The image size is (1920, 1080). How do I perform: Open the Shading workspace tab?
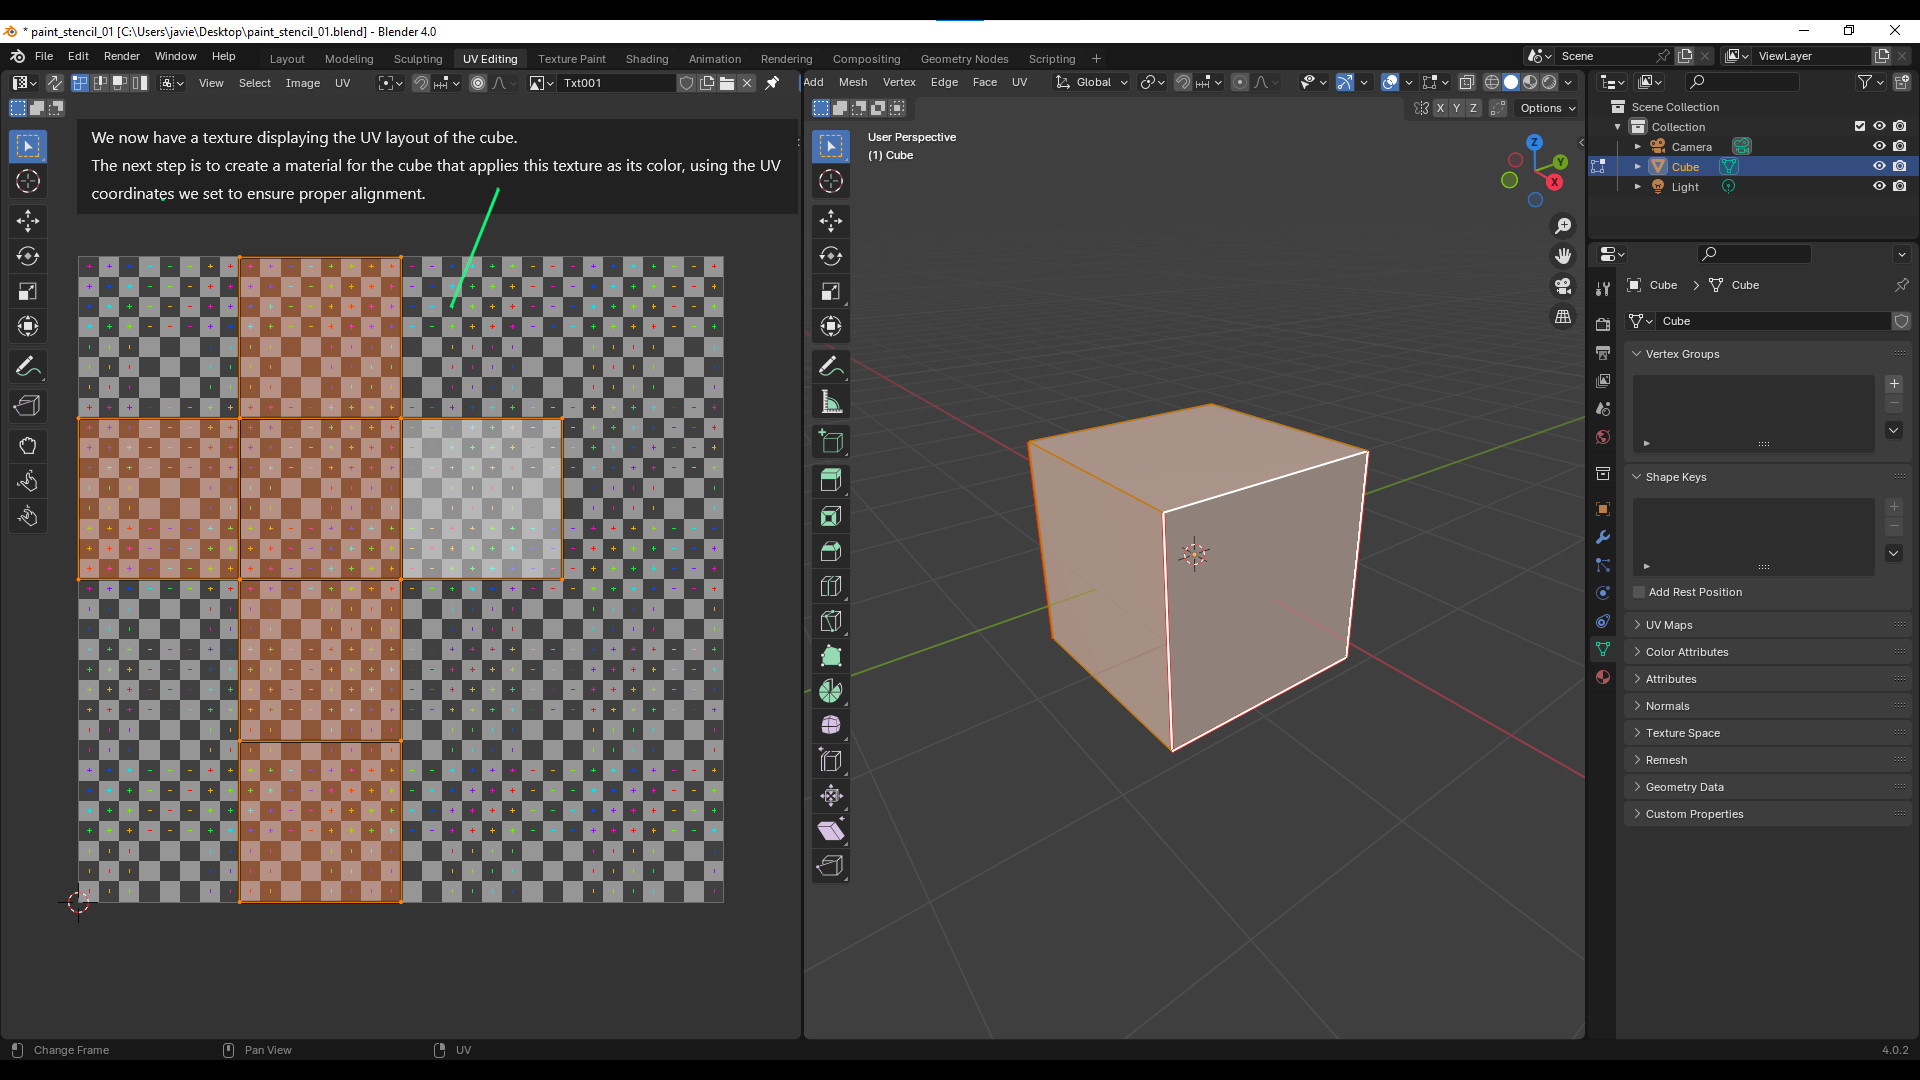[646, 59]
